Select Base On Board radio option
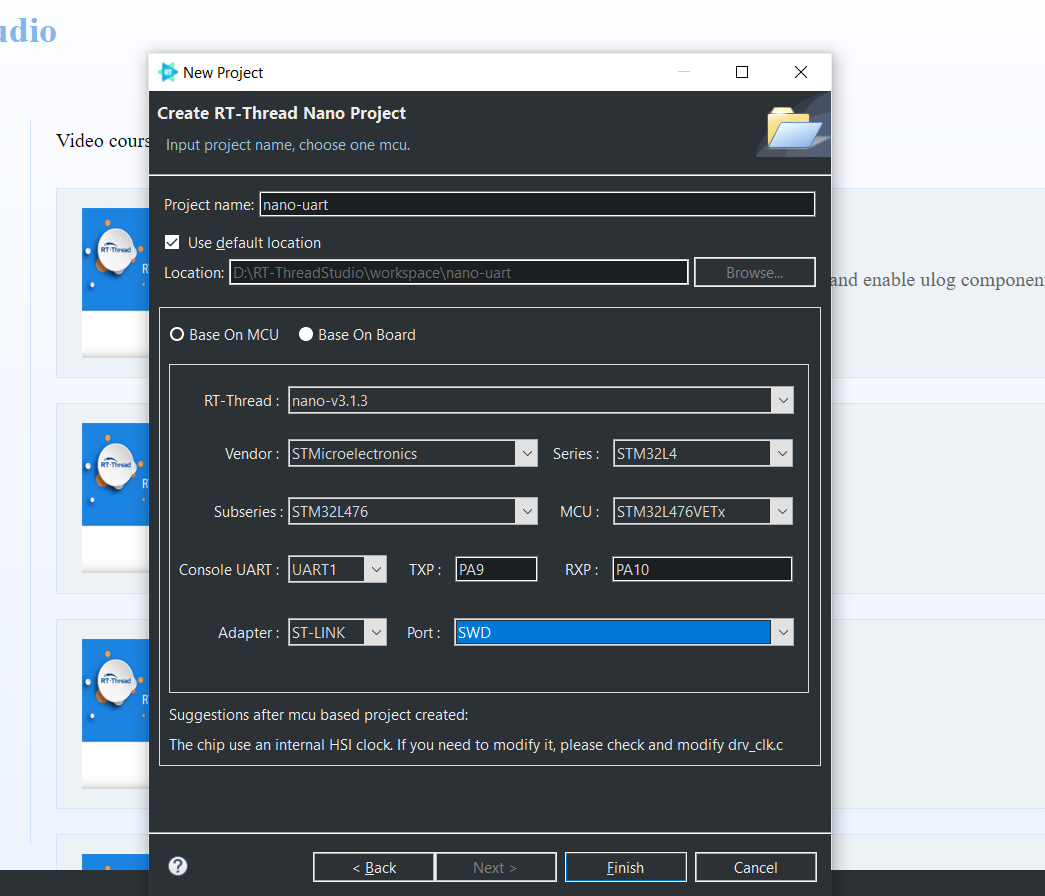 357,335
